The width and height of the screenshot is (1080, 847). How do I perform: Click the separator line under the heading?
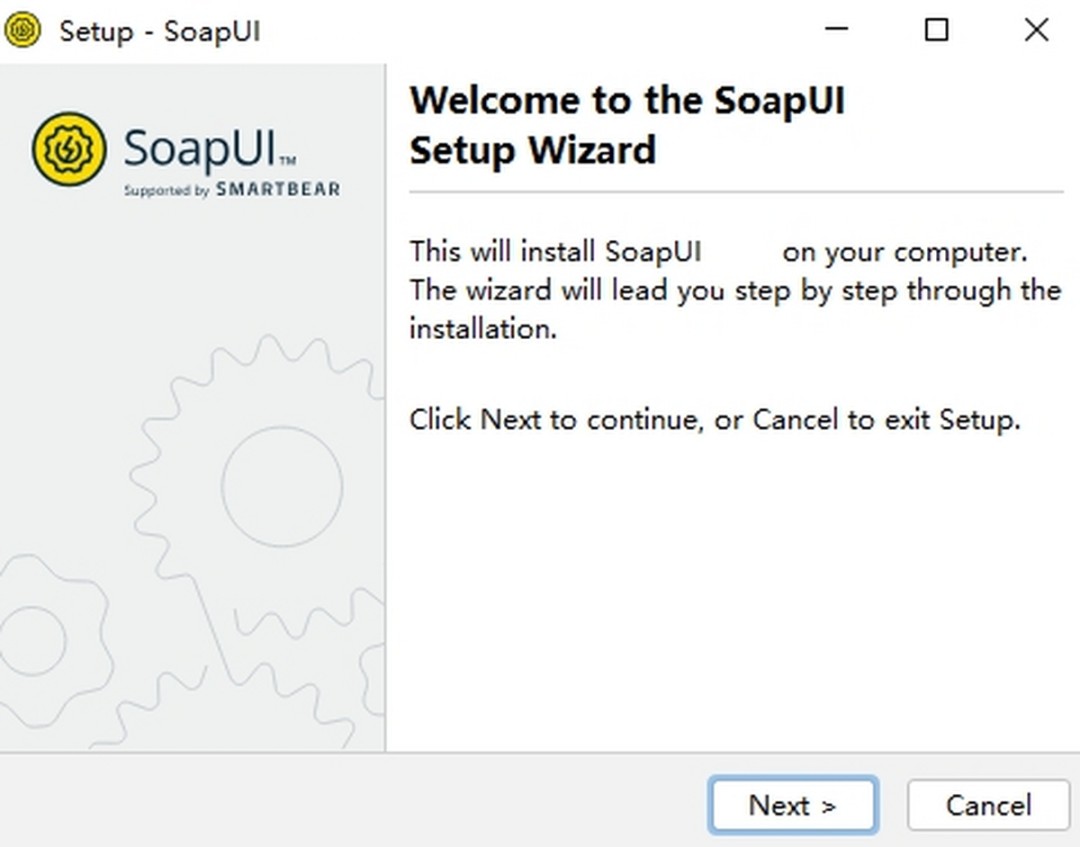pos(735,193)
